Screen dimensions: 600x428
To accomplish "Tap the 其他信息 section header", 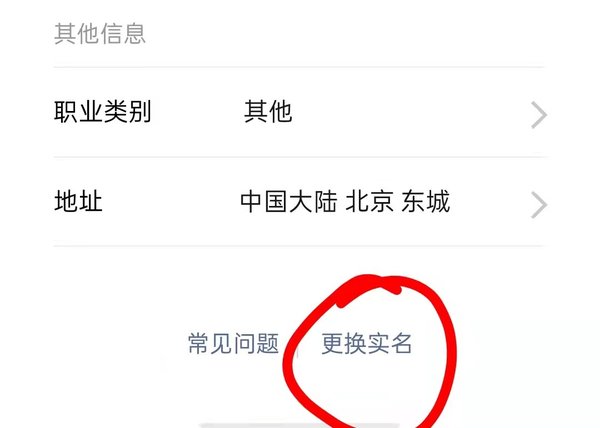I will [x=100, y=34].
